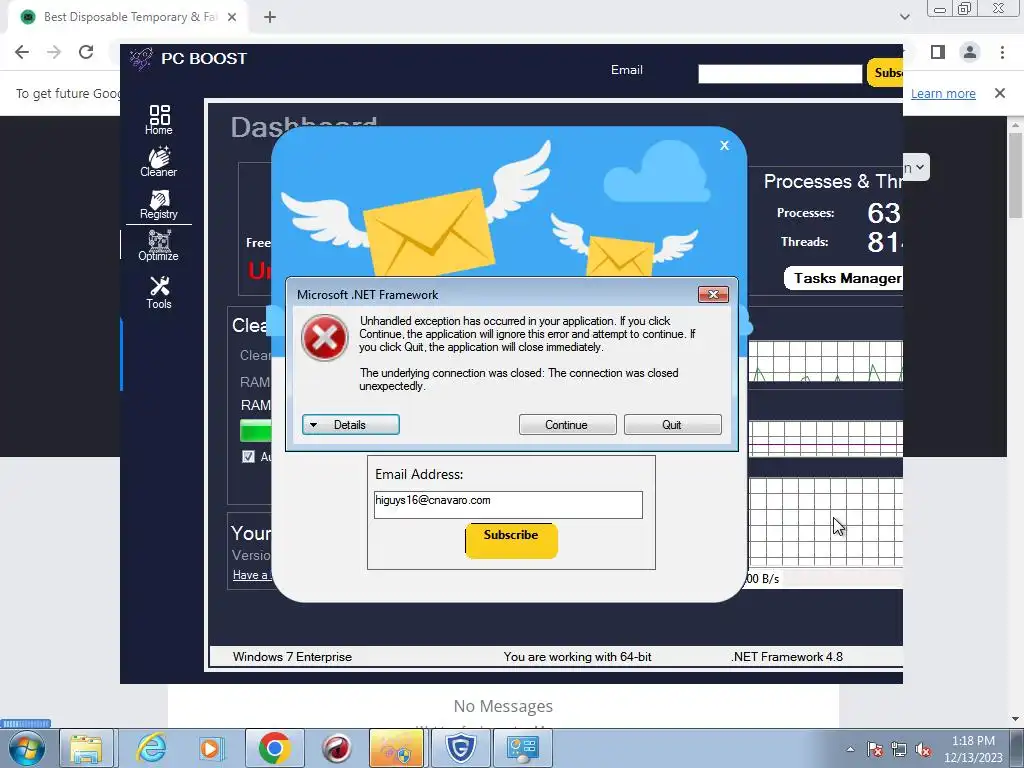Click the Learn more link in Chrome

point(943,93)
